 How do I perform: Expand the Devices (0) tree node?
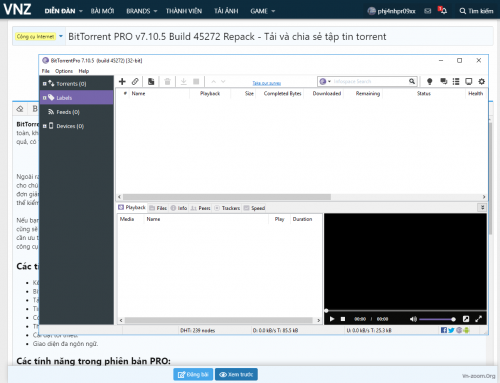(x=44, y=126)
